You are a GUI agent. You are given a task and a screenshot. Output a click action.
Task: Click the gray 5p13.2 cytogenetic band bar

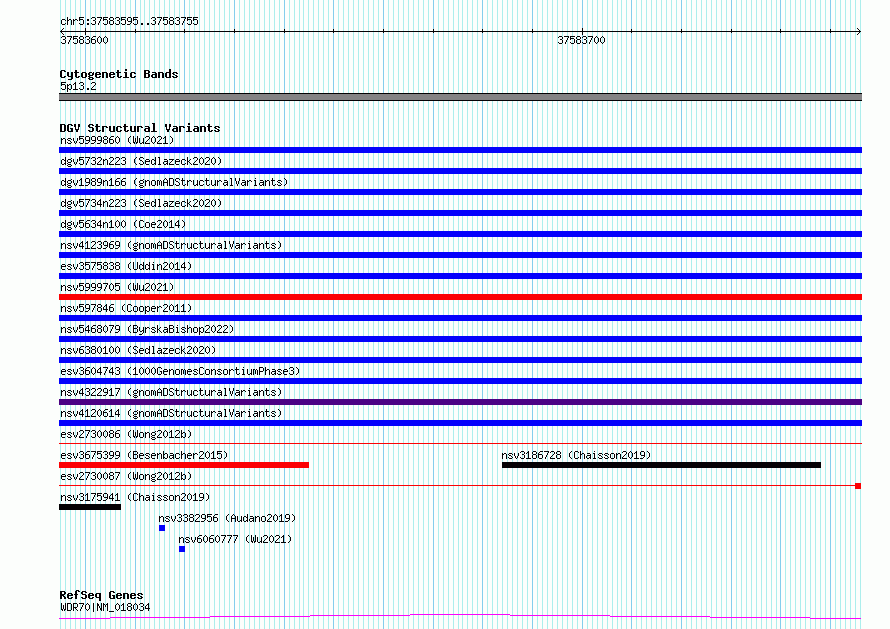coord(460,97)
